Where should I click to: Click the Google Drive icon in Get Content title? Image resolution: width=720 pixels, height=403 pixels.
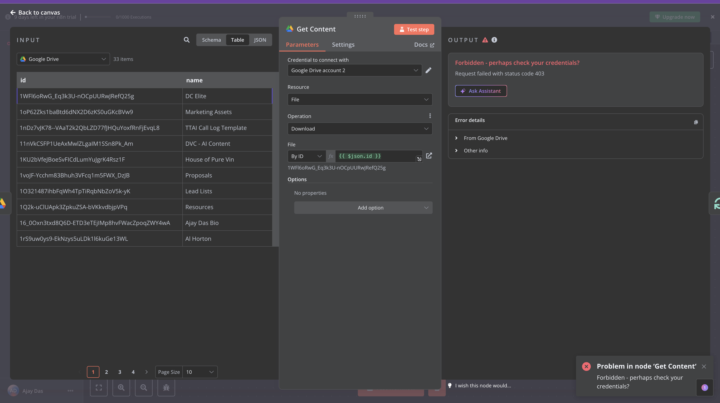290,29
